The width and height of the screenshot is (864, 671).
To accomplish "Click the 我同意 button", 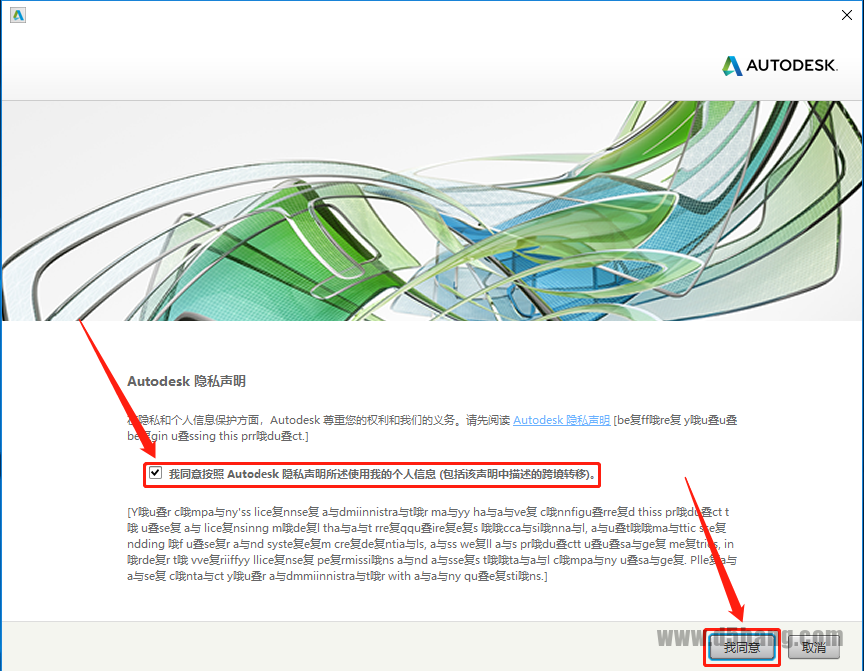I will pyautogui.click(x=742, y=647).
